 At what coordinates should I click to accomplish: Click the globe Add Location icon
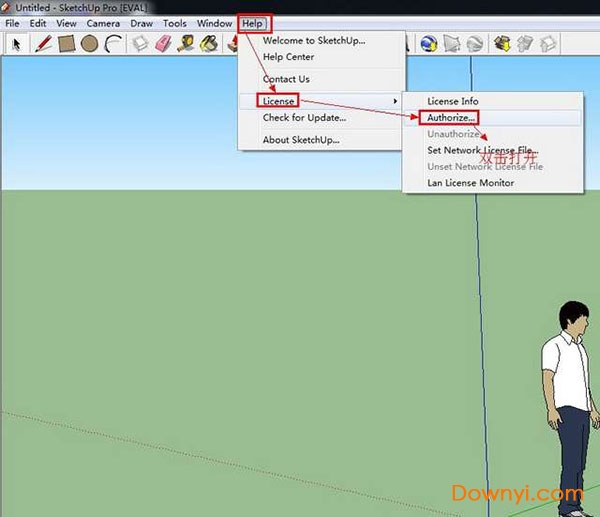point(429,43)
